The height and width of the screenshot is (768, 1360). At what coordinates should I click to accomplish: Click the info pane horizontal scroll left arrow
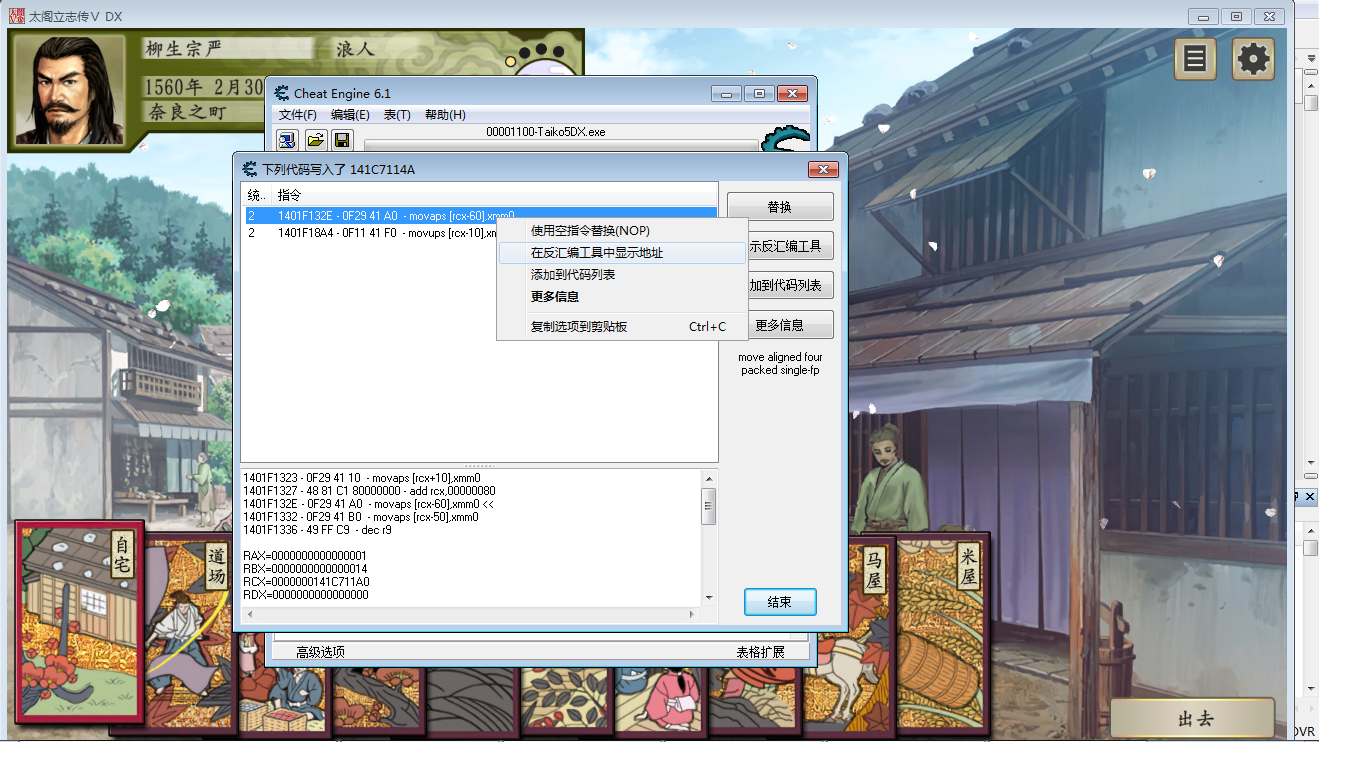pos(249,613)
